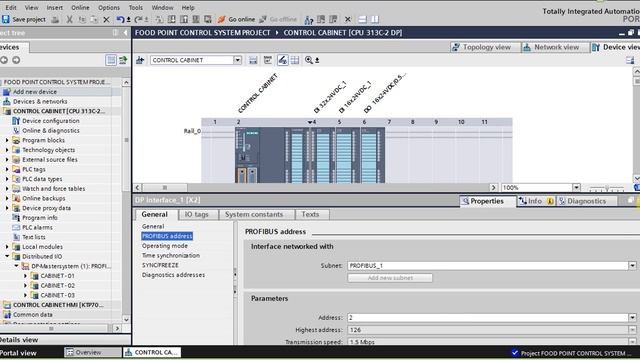The image size is (640, 360).
Task: Expand the CABINET - 01 node
Action: click(25, 276)
